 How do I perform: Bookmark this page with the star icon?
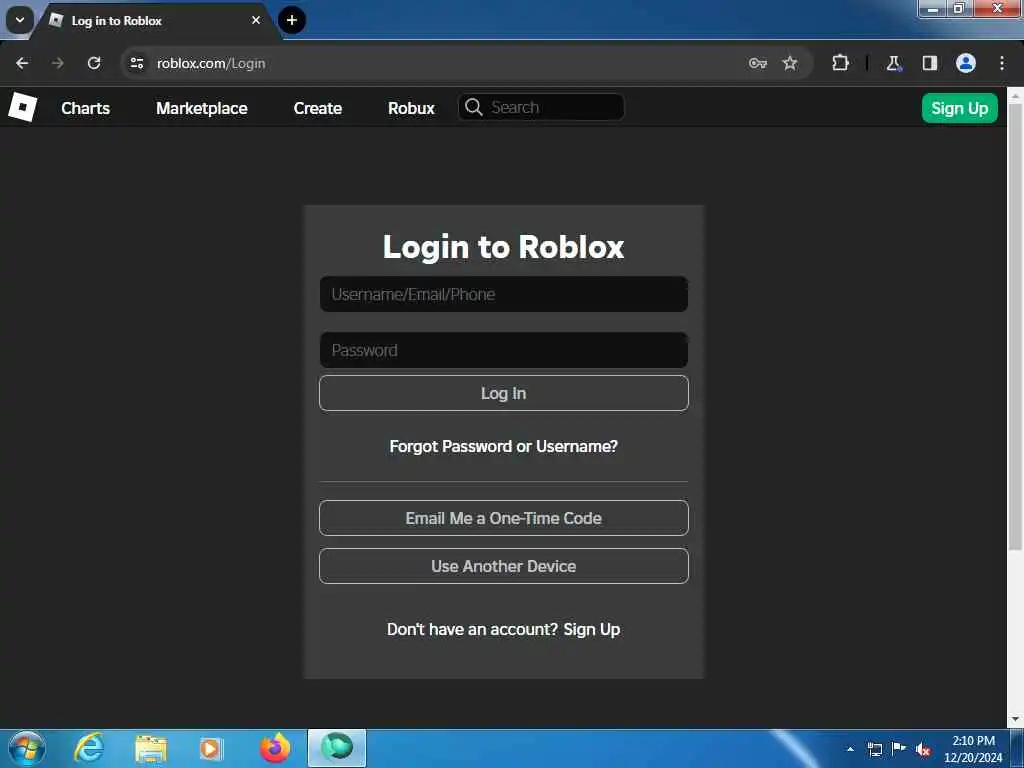point(790,63)
